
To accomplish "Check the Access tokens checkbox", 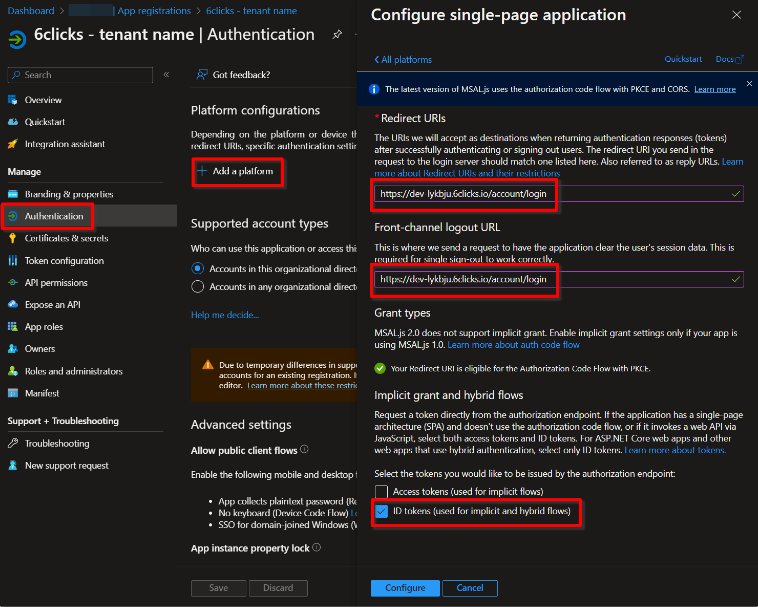I will [x=381, y=491].
